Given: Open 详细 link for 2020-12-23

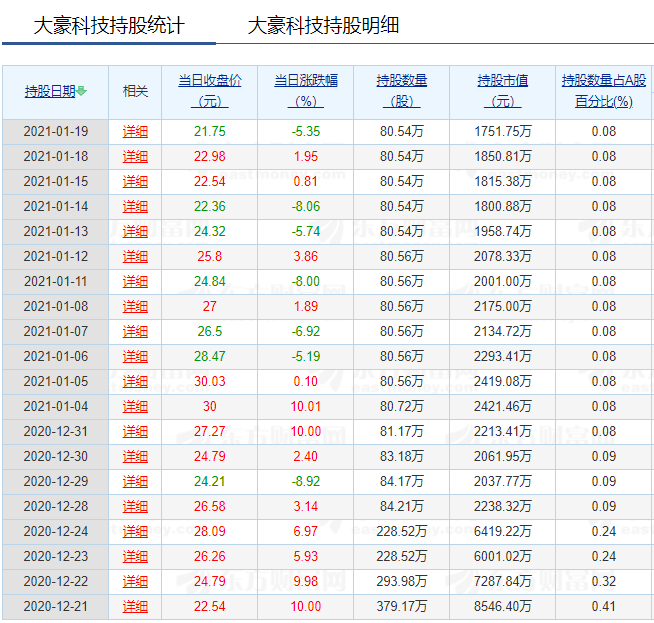Looking at the screenshot, I should tap(135, 557).
